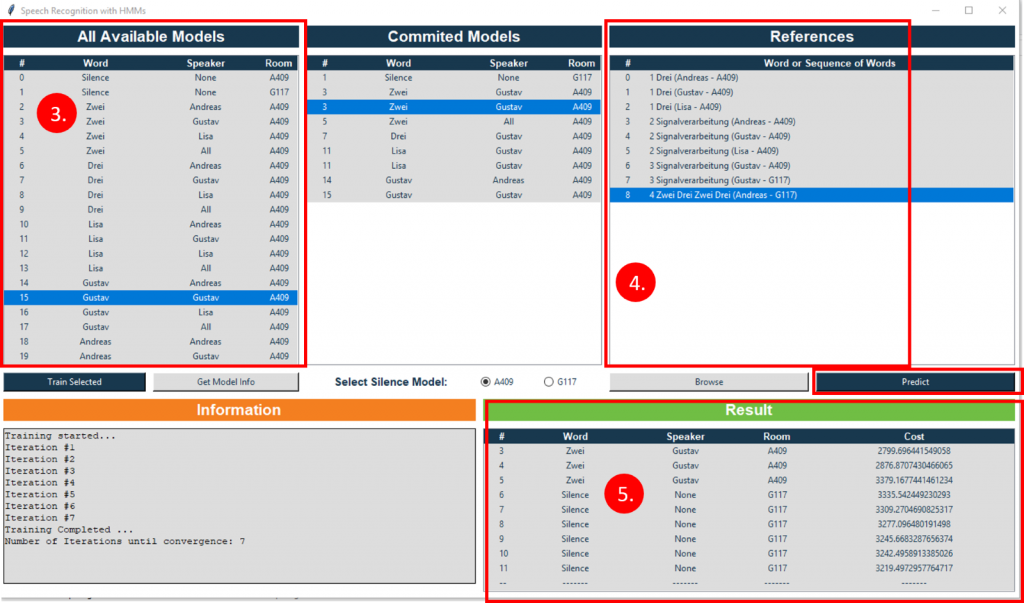Click result row 5 Zwei cost 3379.17

point(749,480)
